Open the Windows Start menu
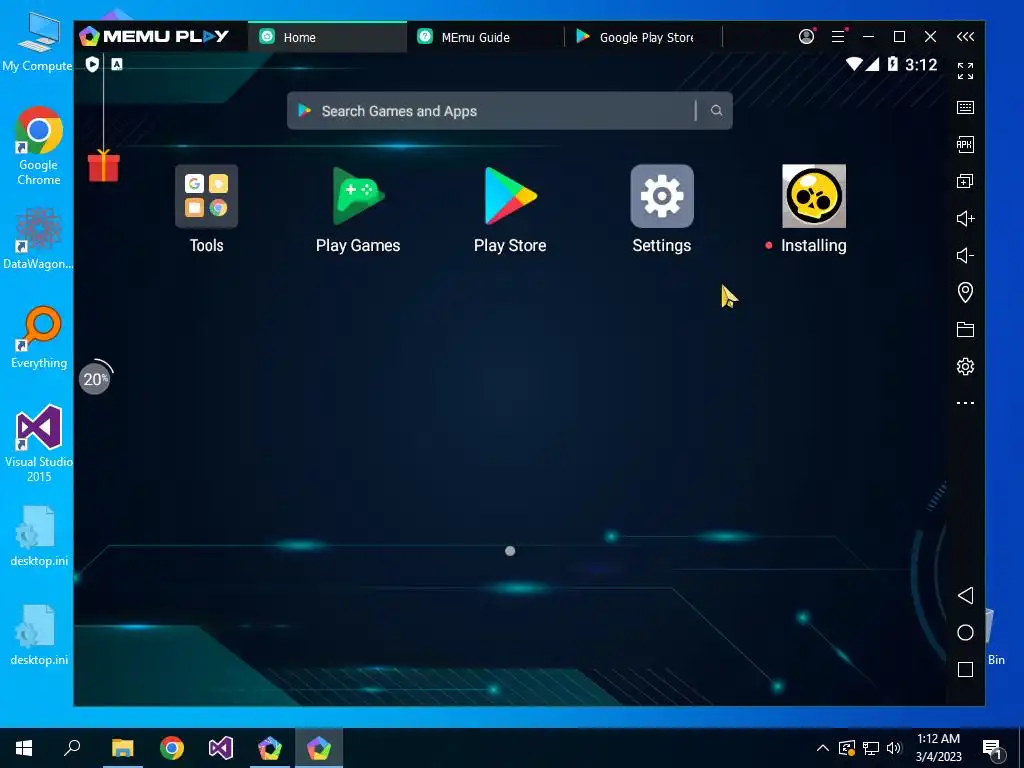 (24, 748)
